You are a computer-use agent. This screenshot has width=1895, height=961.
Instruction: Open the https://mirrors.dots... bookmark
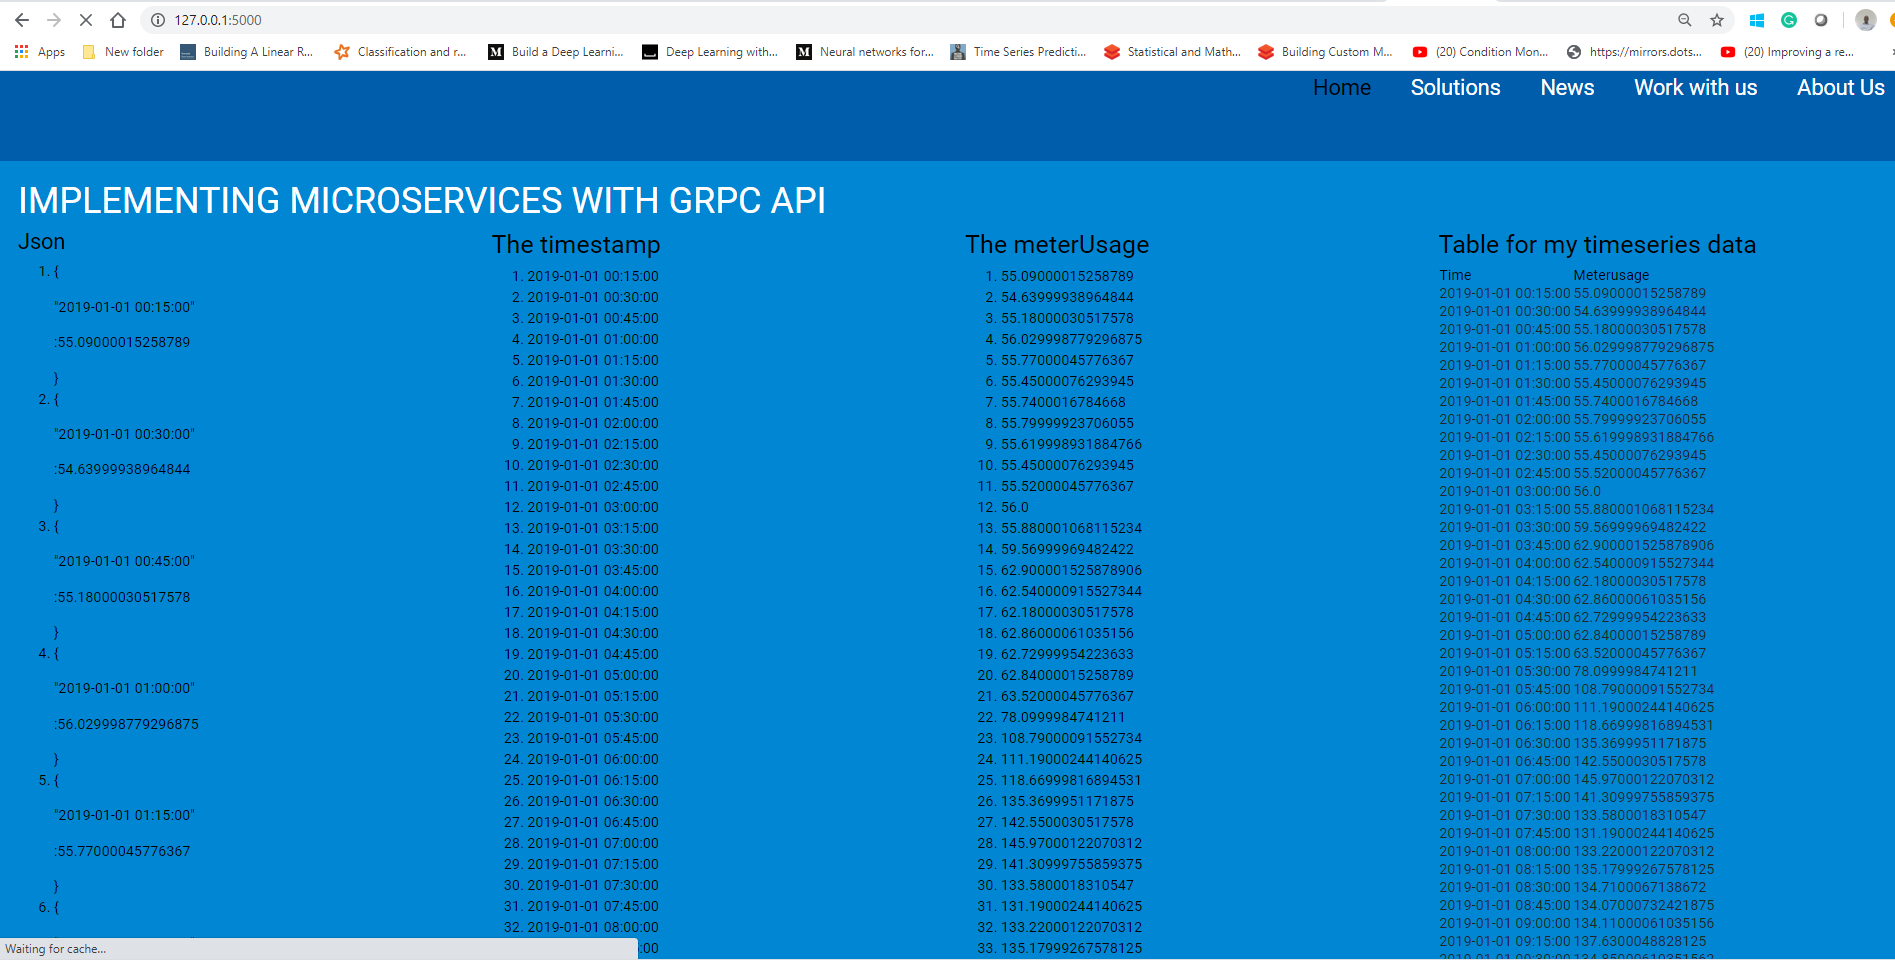[1635, 52]
